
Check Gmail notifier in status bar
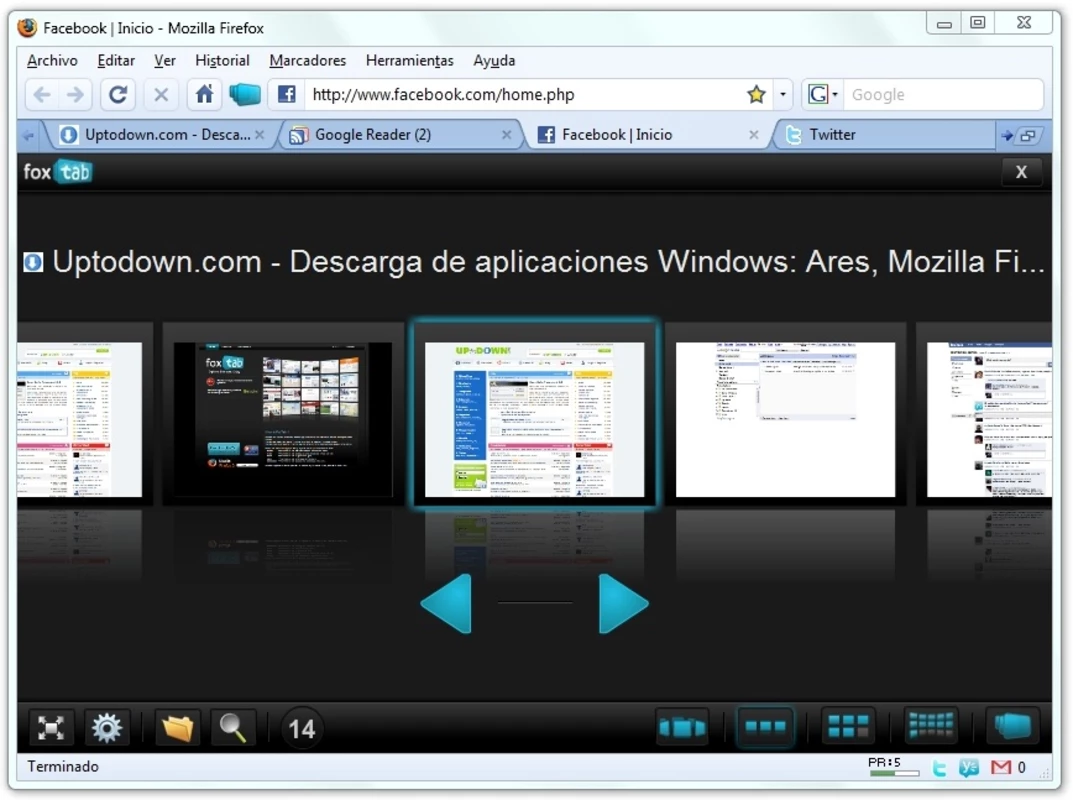1001,768
